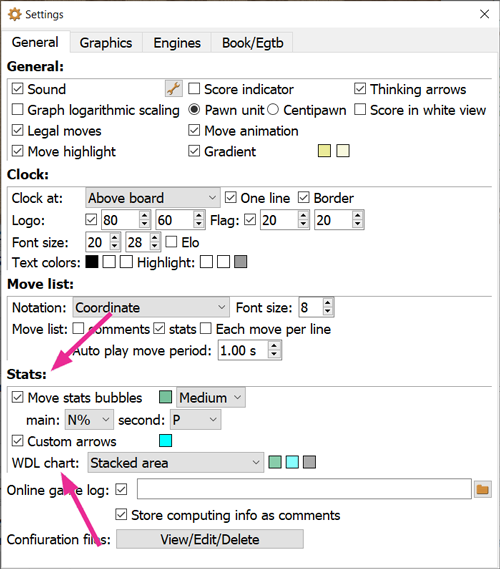The width and height of the screenshot is (500, 569).
Task: Open the Clock at Above board dropdown
Action: [153, 198]
